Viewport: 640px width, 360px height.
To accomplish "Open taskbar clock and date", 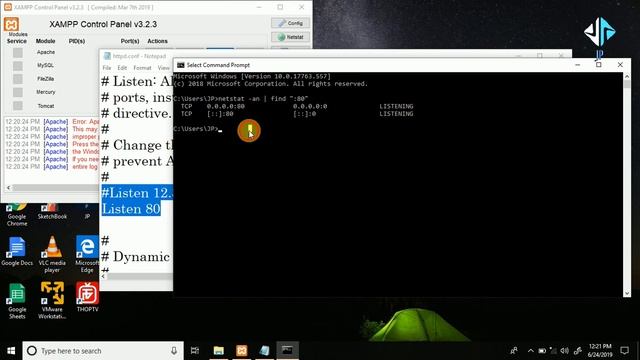I will (600, 351).
